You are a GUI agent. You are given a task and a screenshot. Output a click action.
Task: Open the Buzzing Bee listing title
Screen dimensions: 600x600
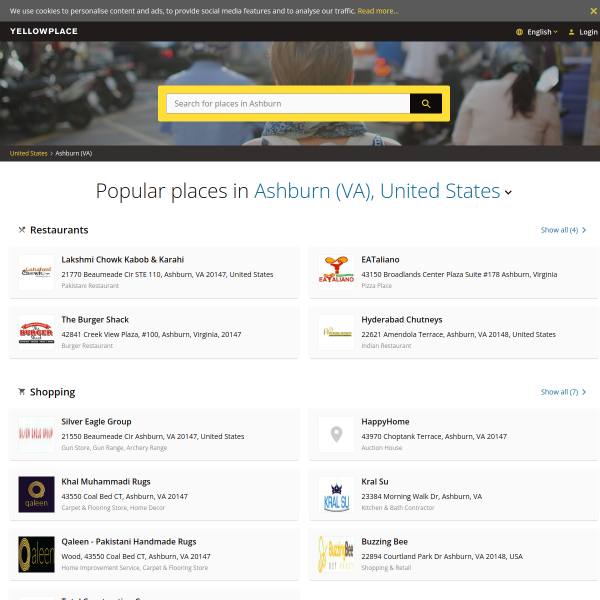pyautogui.click(x=385, y=542)
